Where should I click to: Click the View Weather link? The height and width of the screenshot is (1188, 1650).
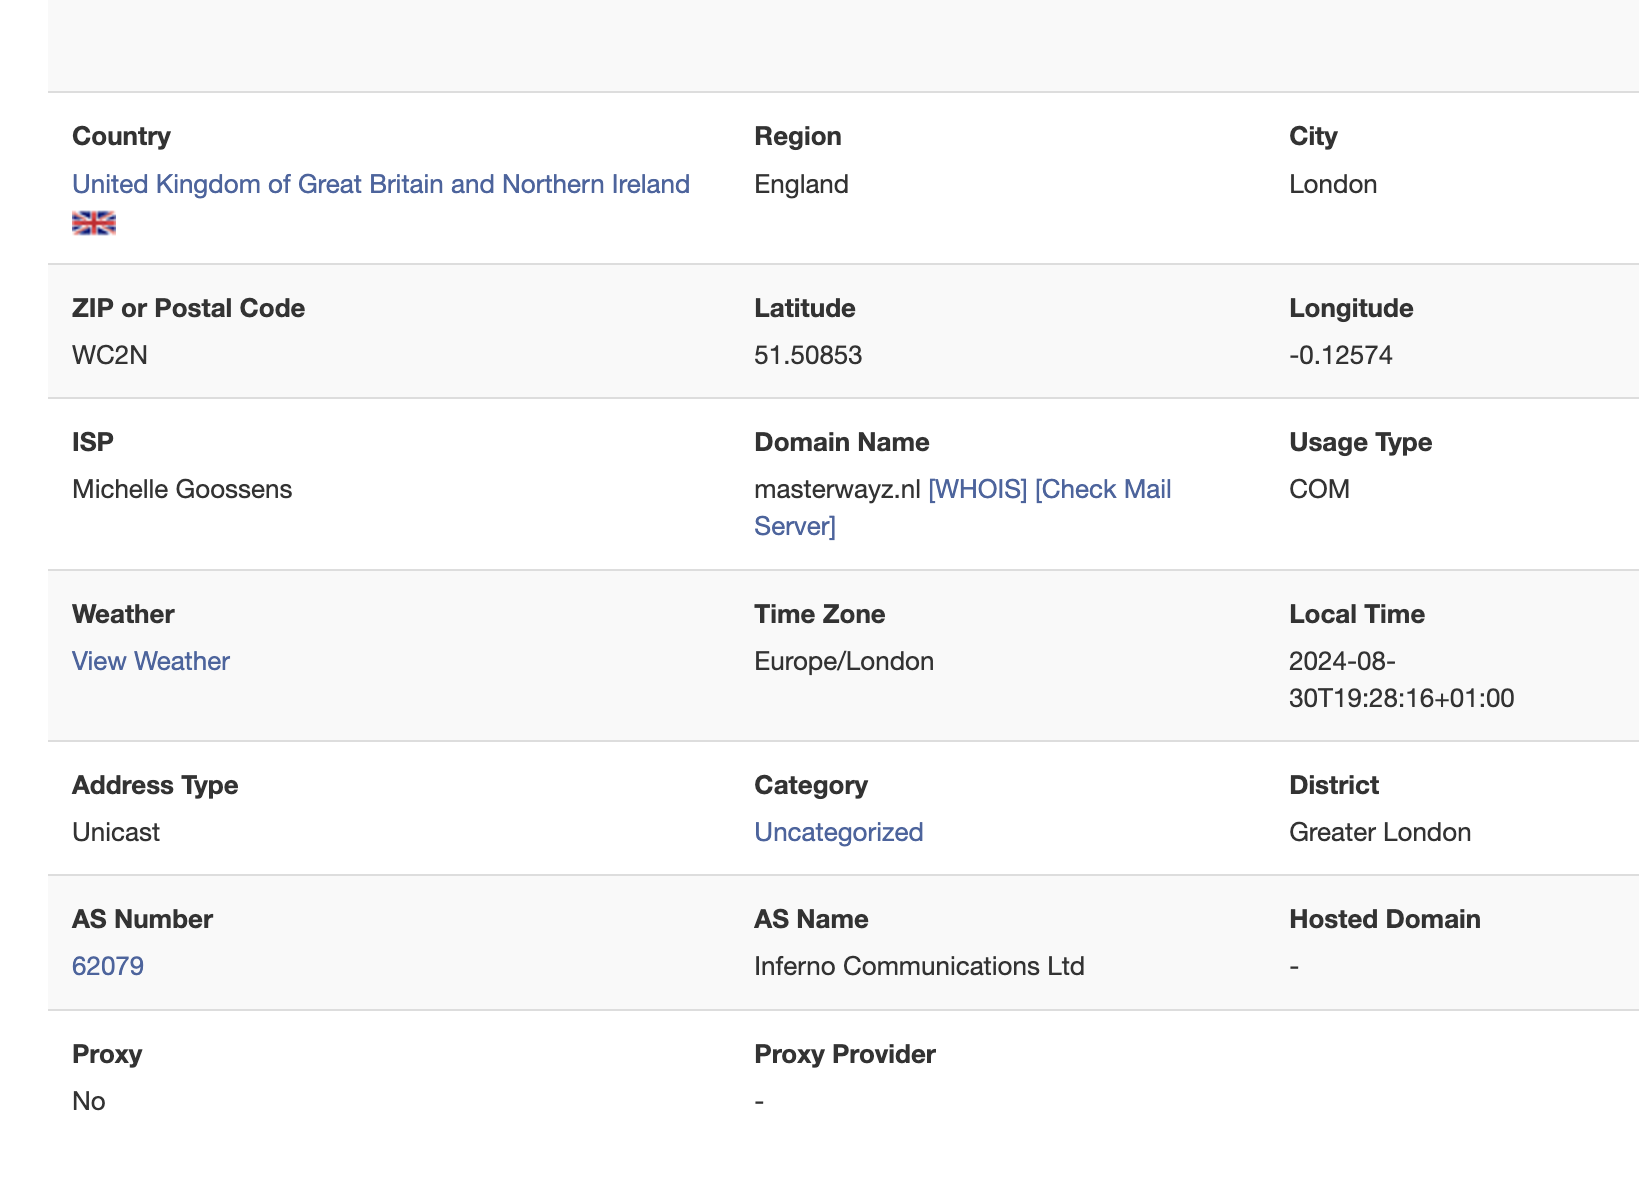151,661
